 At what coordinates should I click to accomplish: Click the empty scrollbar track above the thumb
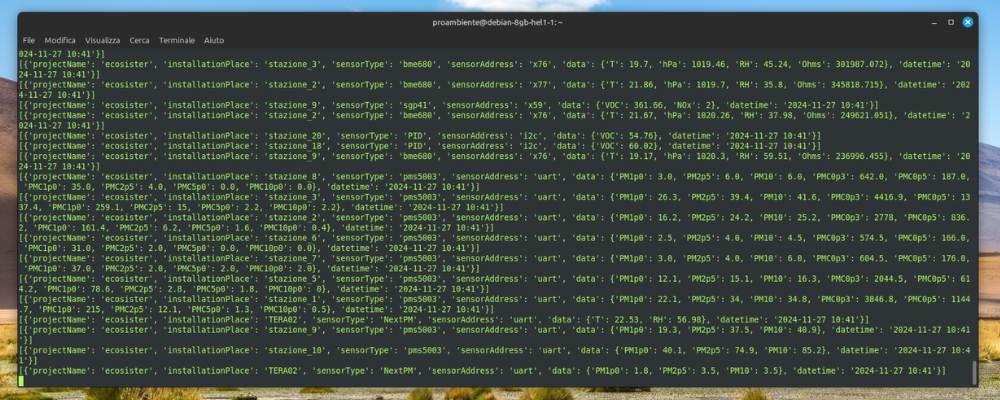(976, 200)
